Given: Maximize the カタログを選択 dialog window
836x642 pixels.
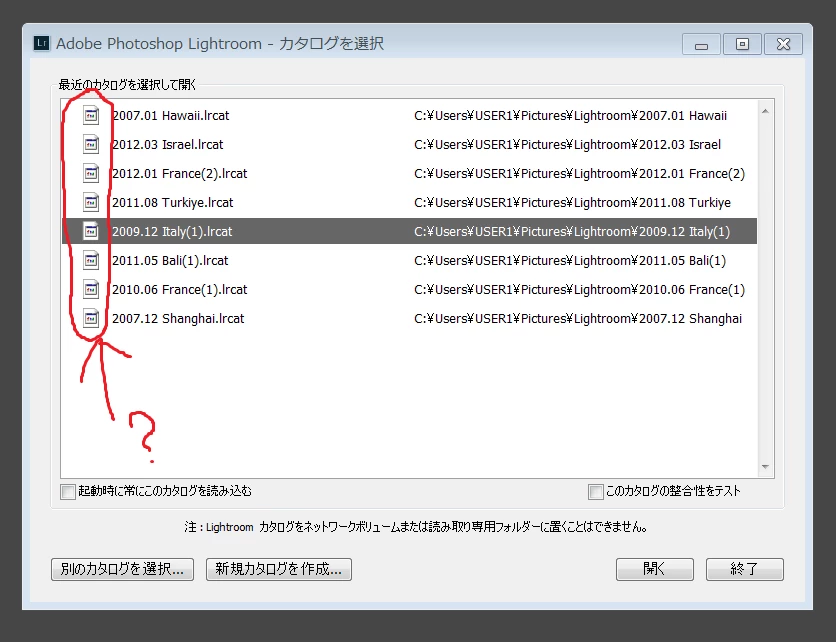Looking at the screenshot, I should 742,44.
